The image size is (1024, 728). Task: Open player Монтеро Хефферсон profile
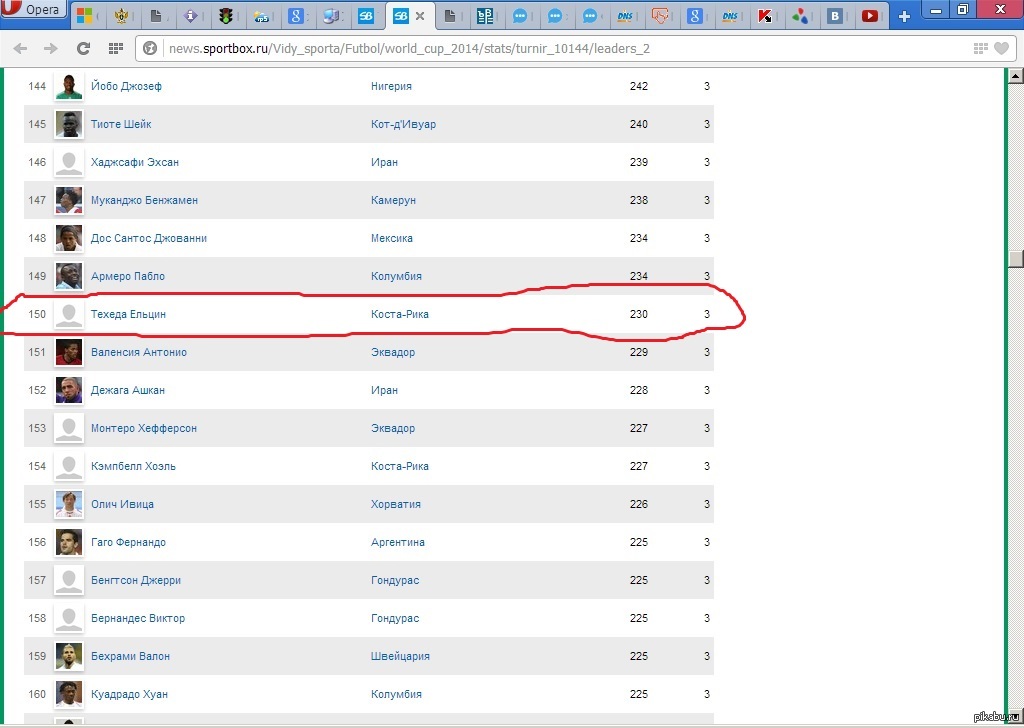(144, 428)
